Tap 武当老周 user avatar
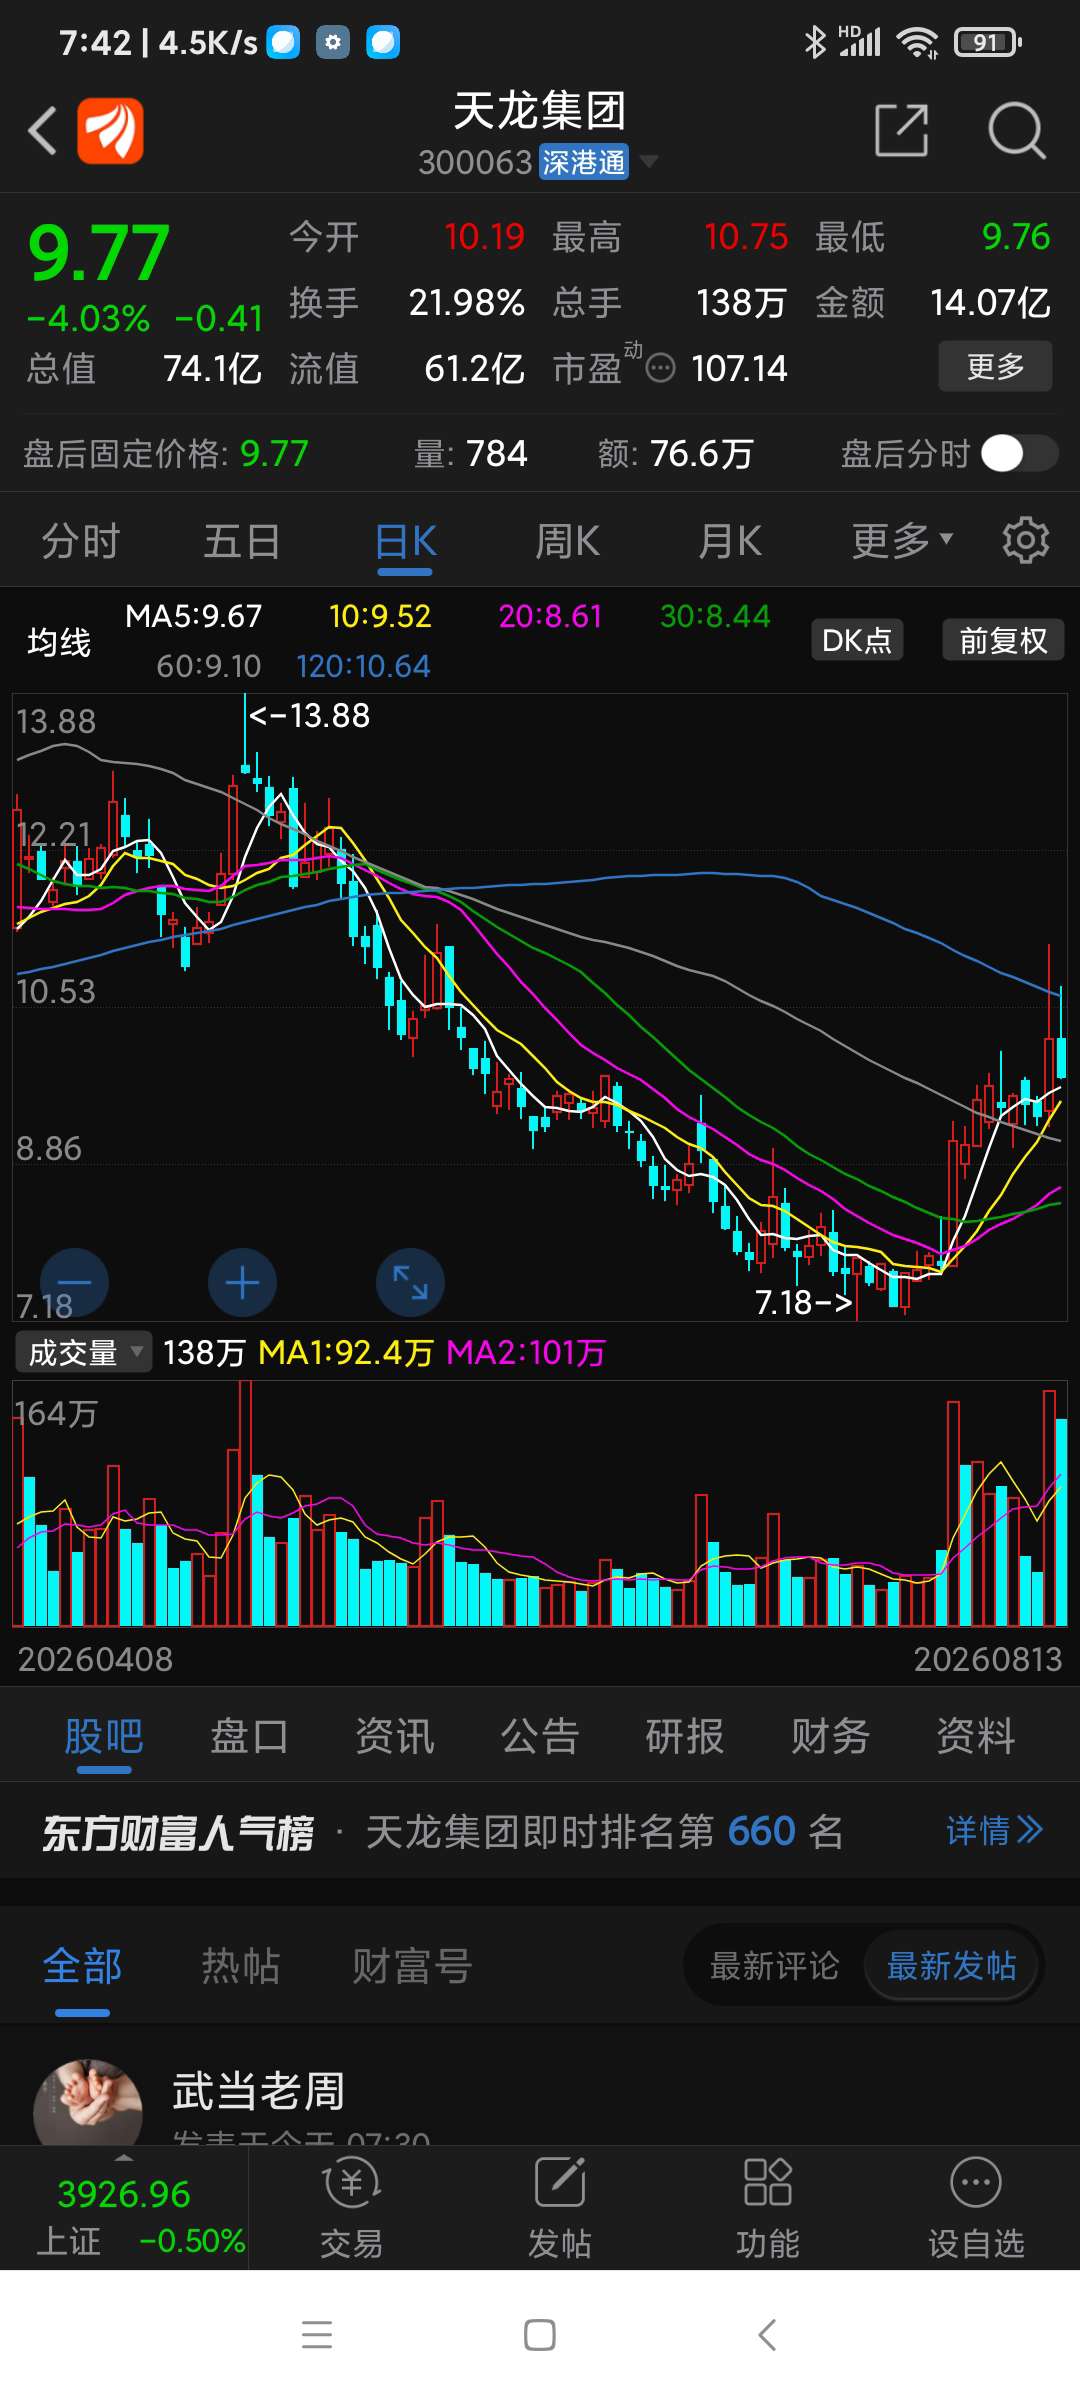 [x=88, y=2102]
